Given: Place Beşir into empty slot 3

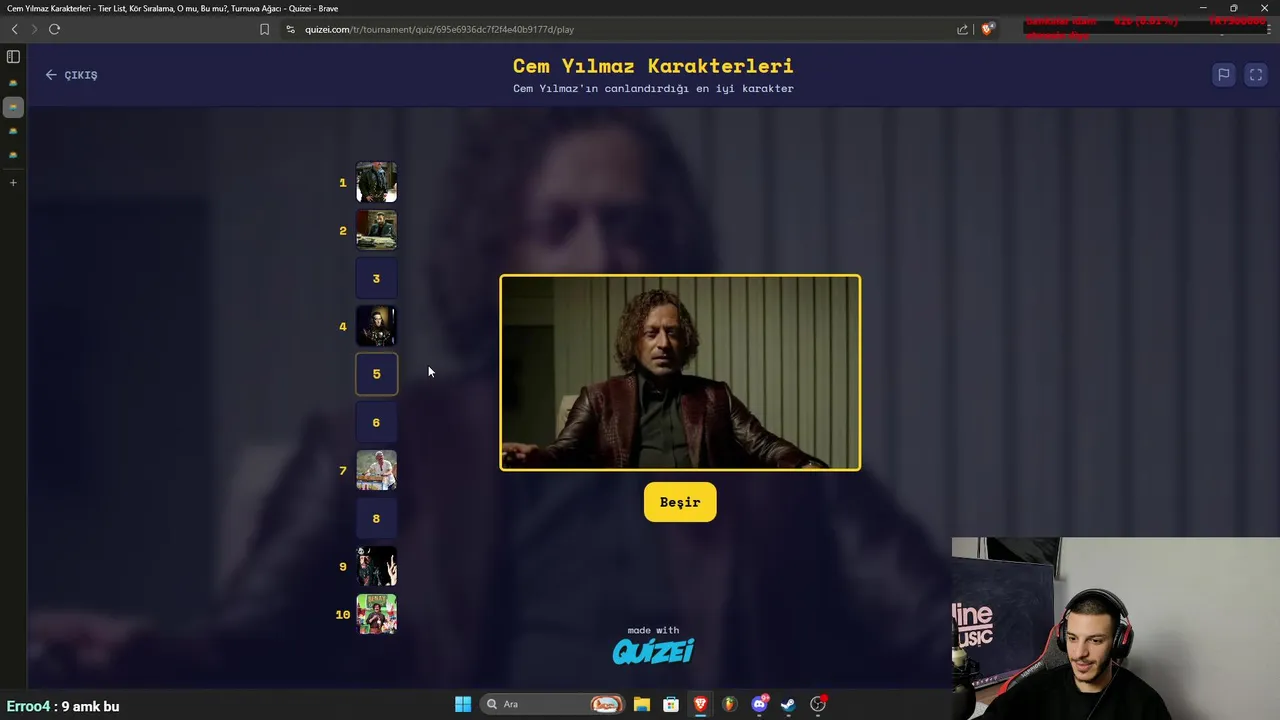Looking at the screenshot, I should pos(376,278).
